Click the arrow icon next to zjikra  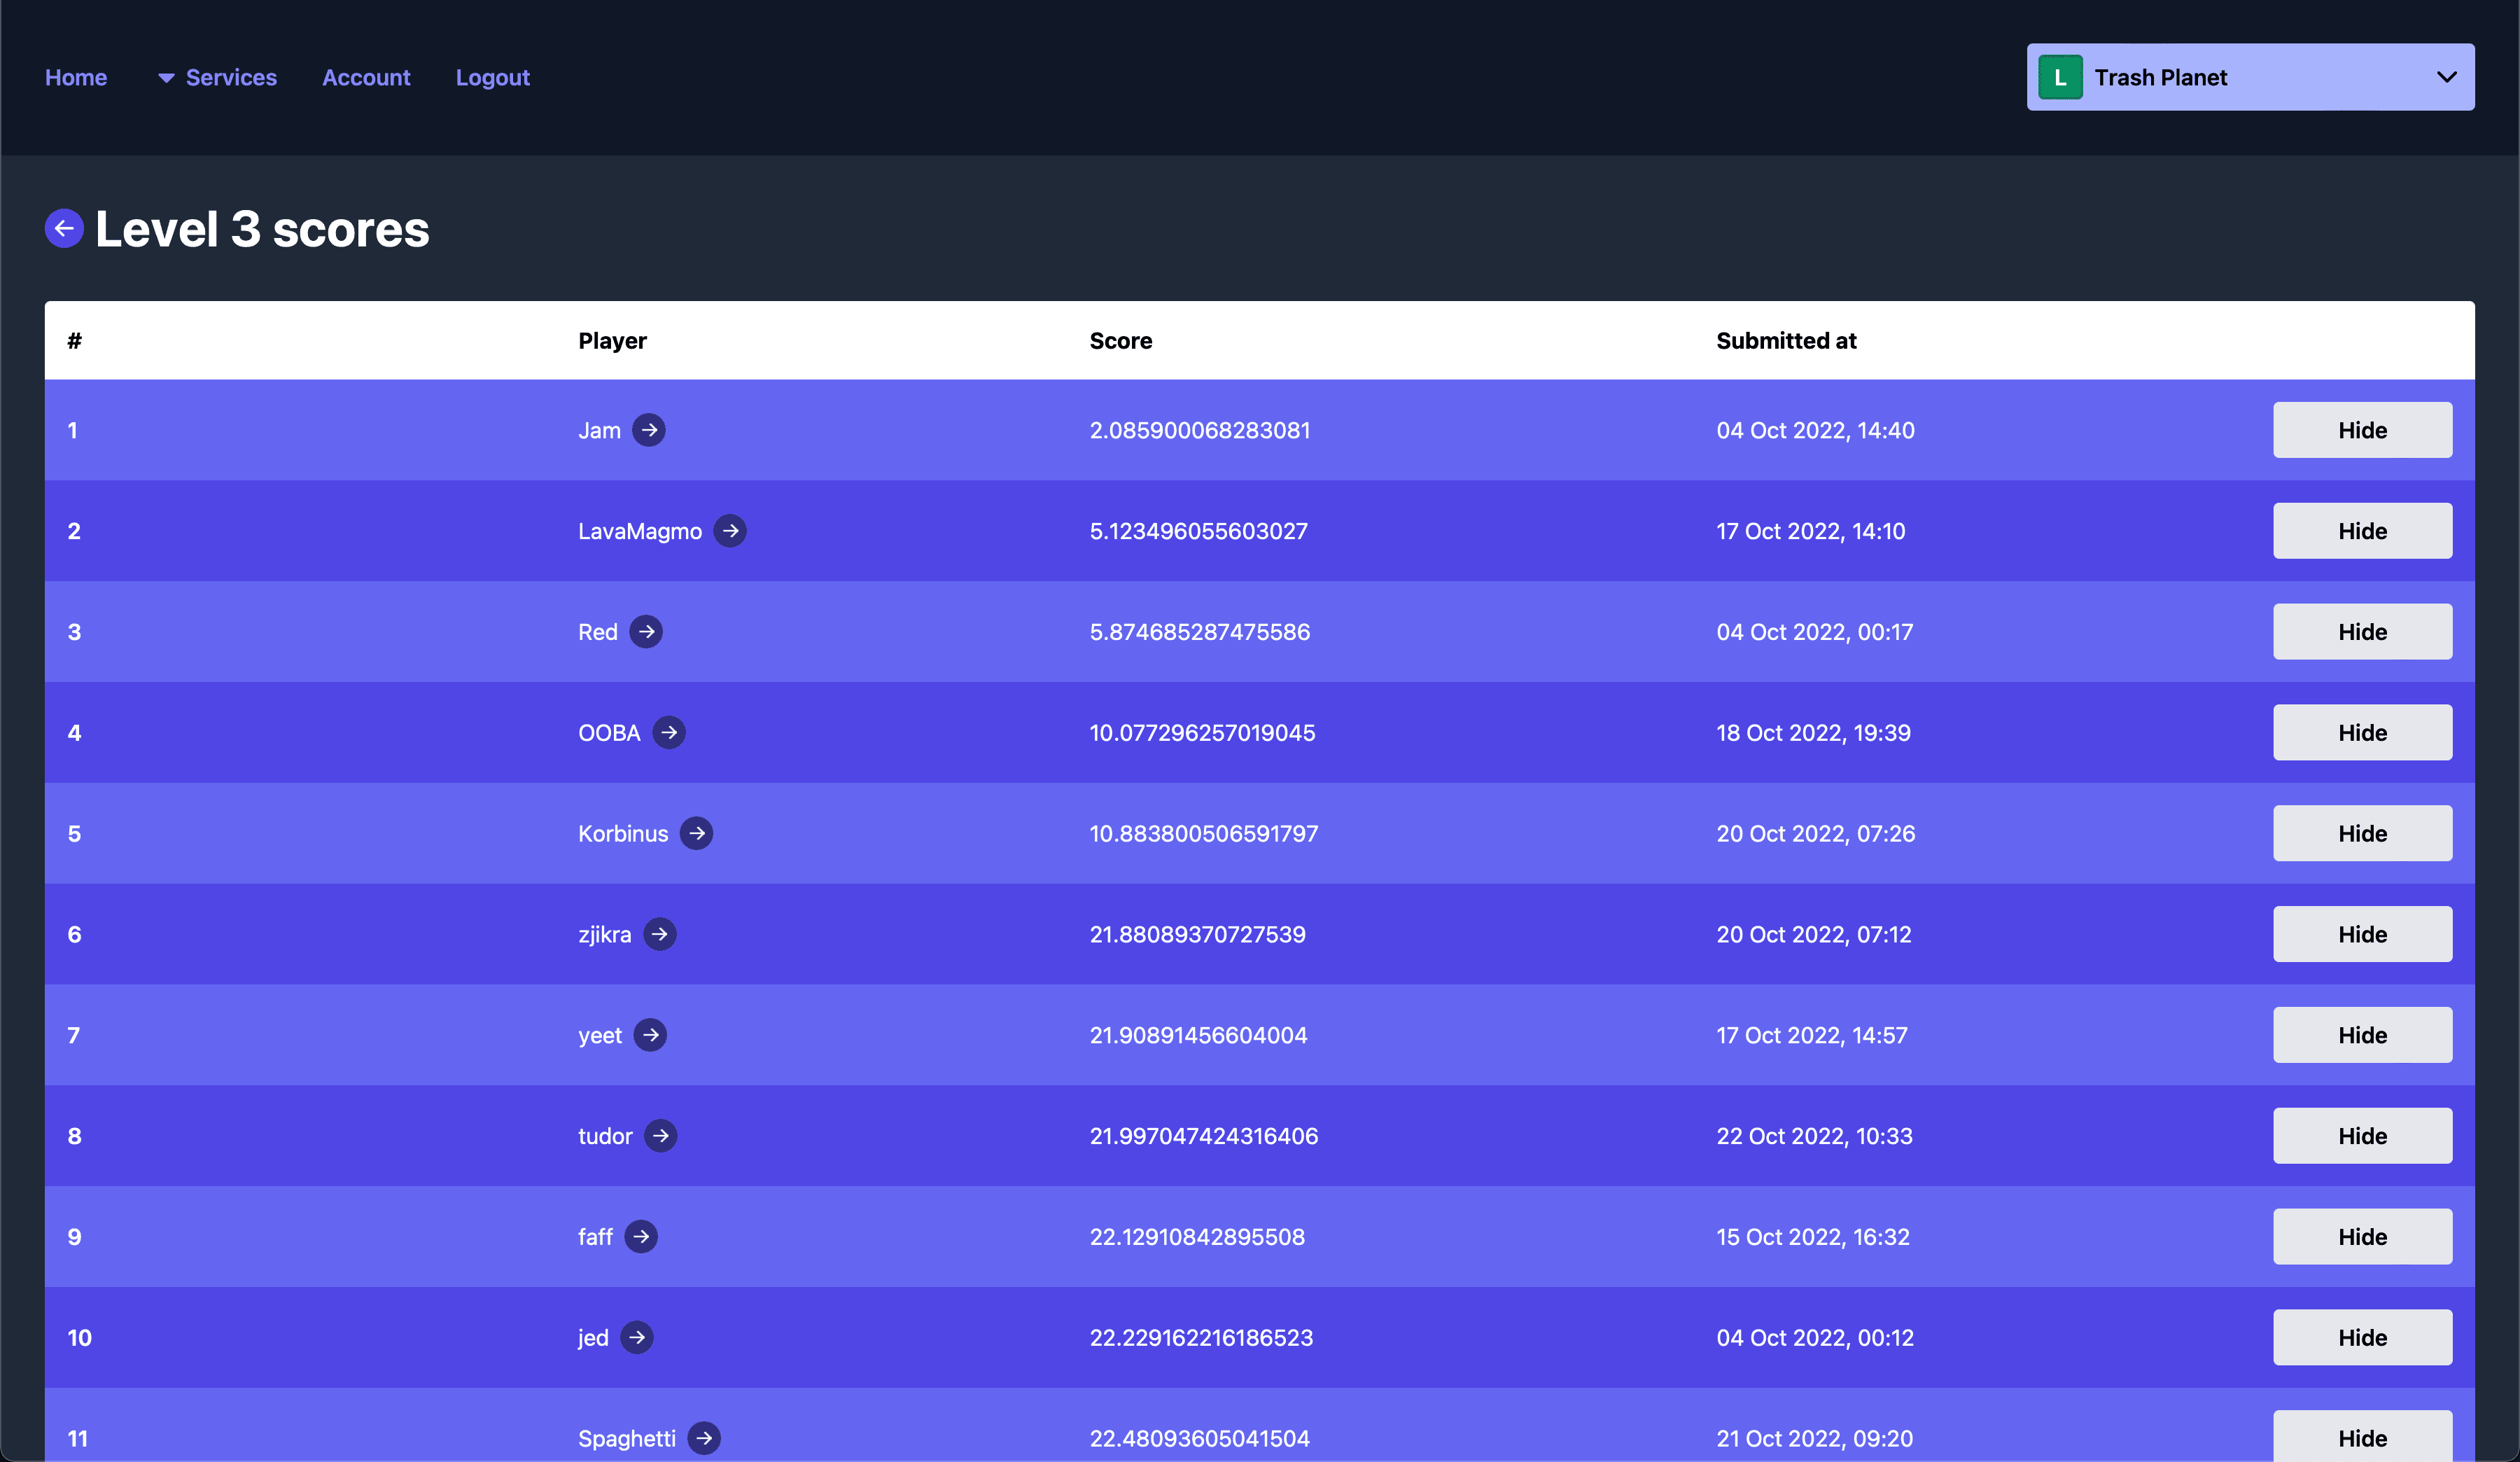click(661, 933)
